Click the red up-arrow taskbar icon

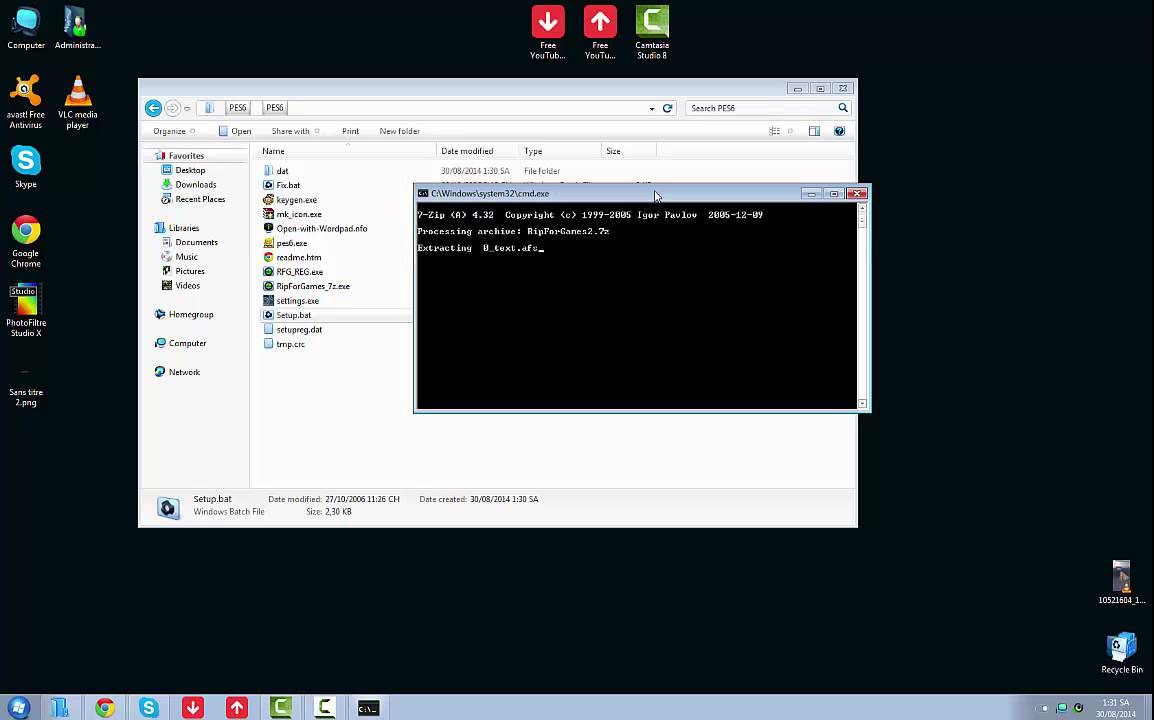coord(237,707)
